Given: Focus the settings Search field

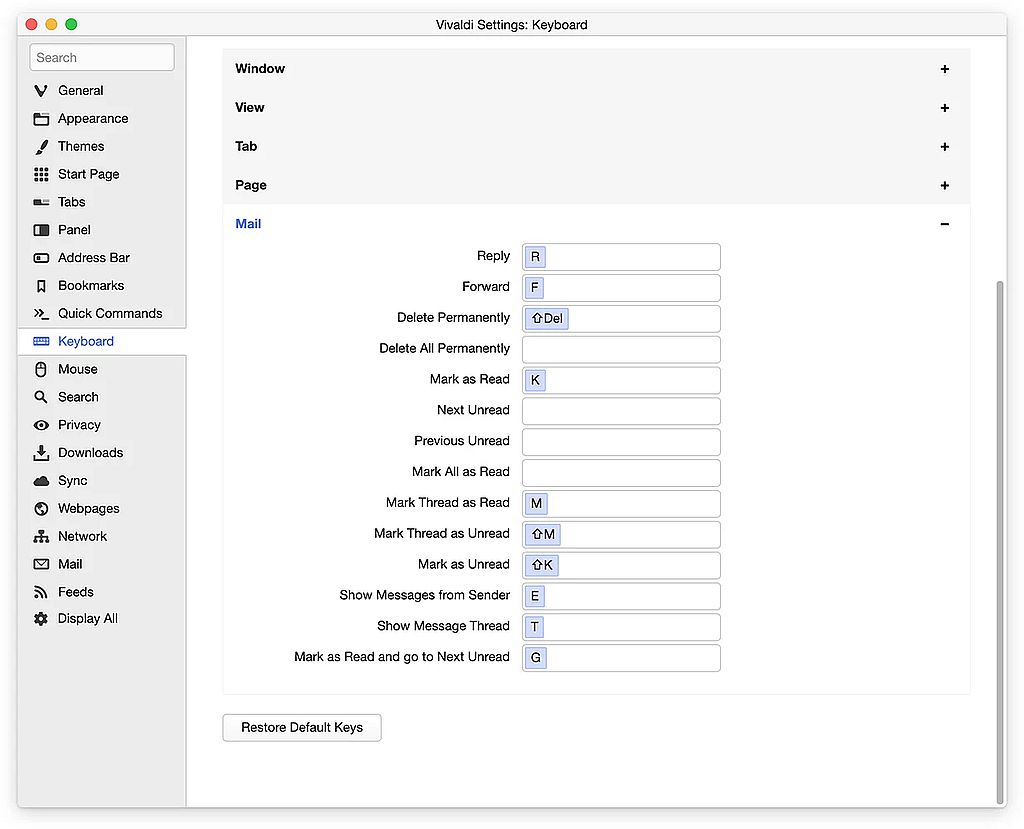Looking at the screenshot, I should tap(102, 57).
